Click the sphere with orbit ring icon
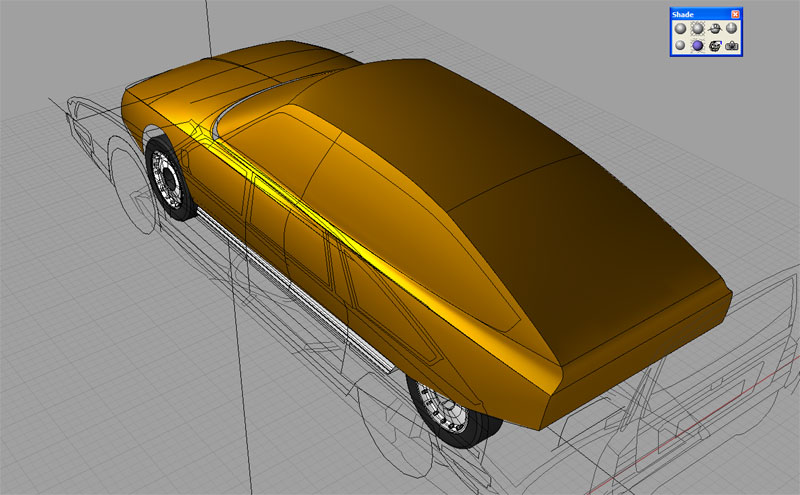800x495 pixels. click(715, 29)
